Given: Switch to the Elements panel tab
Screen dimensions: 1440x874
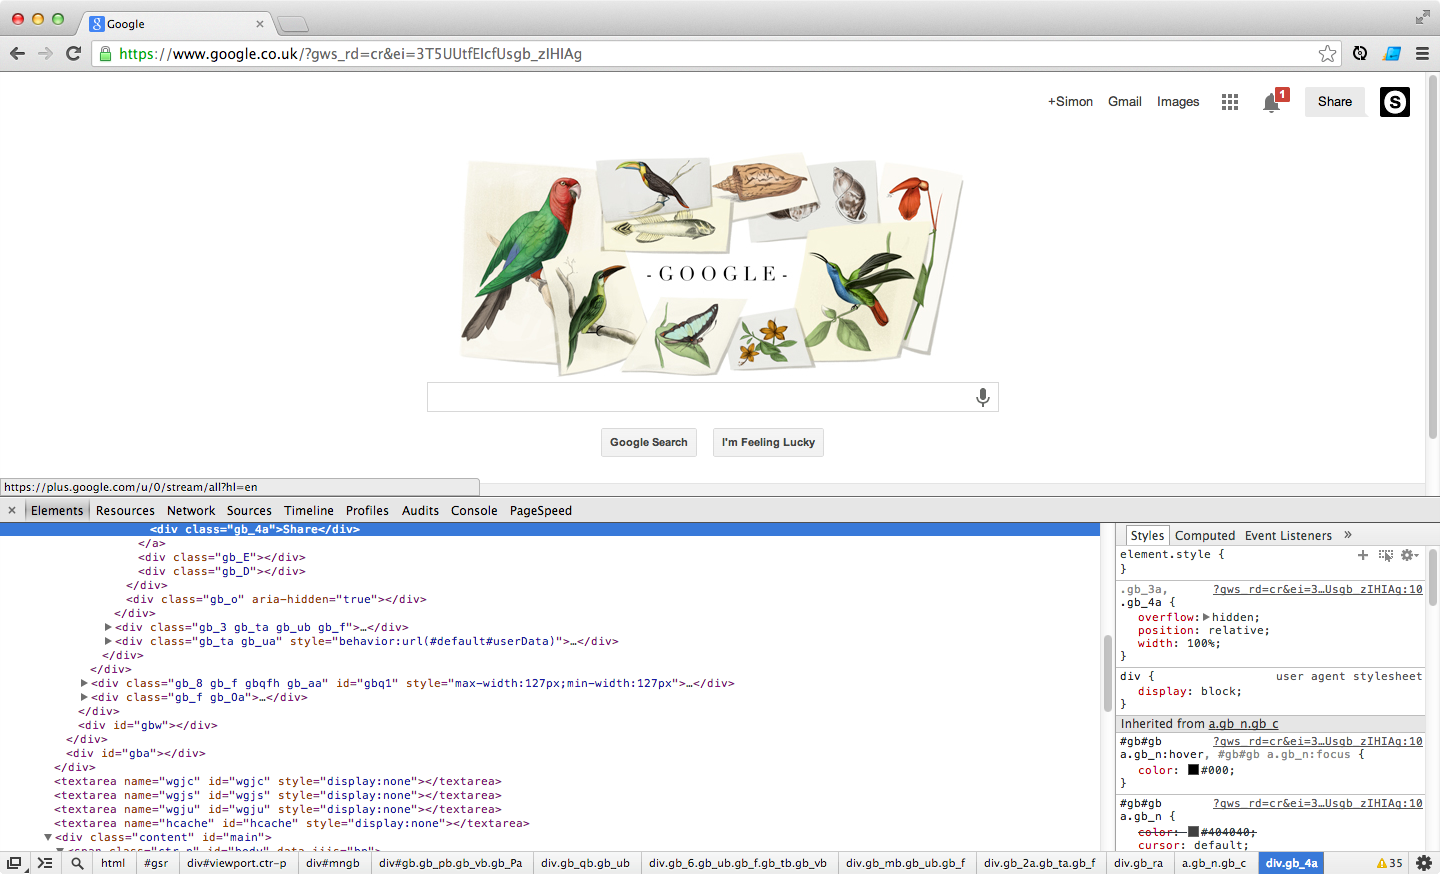Looking at the screenshot, I should (57, 510).
